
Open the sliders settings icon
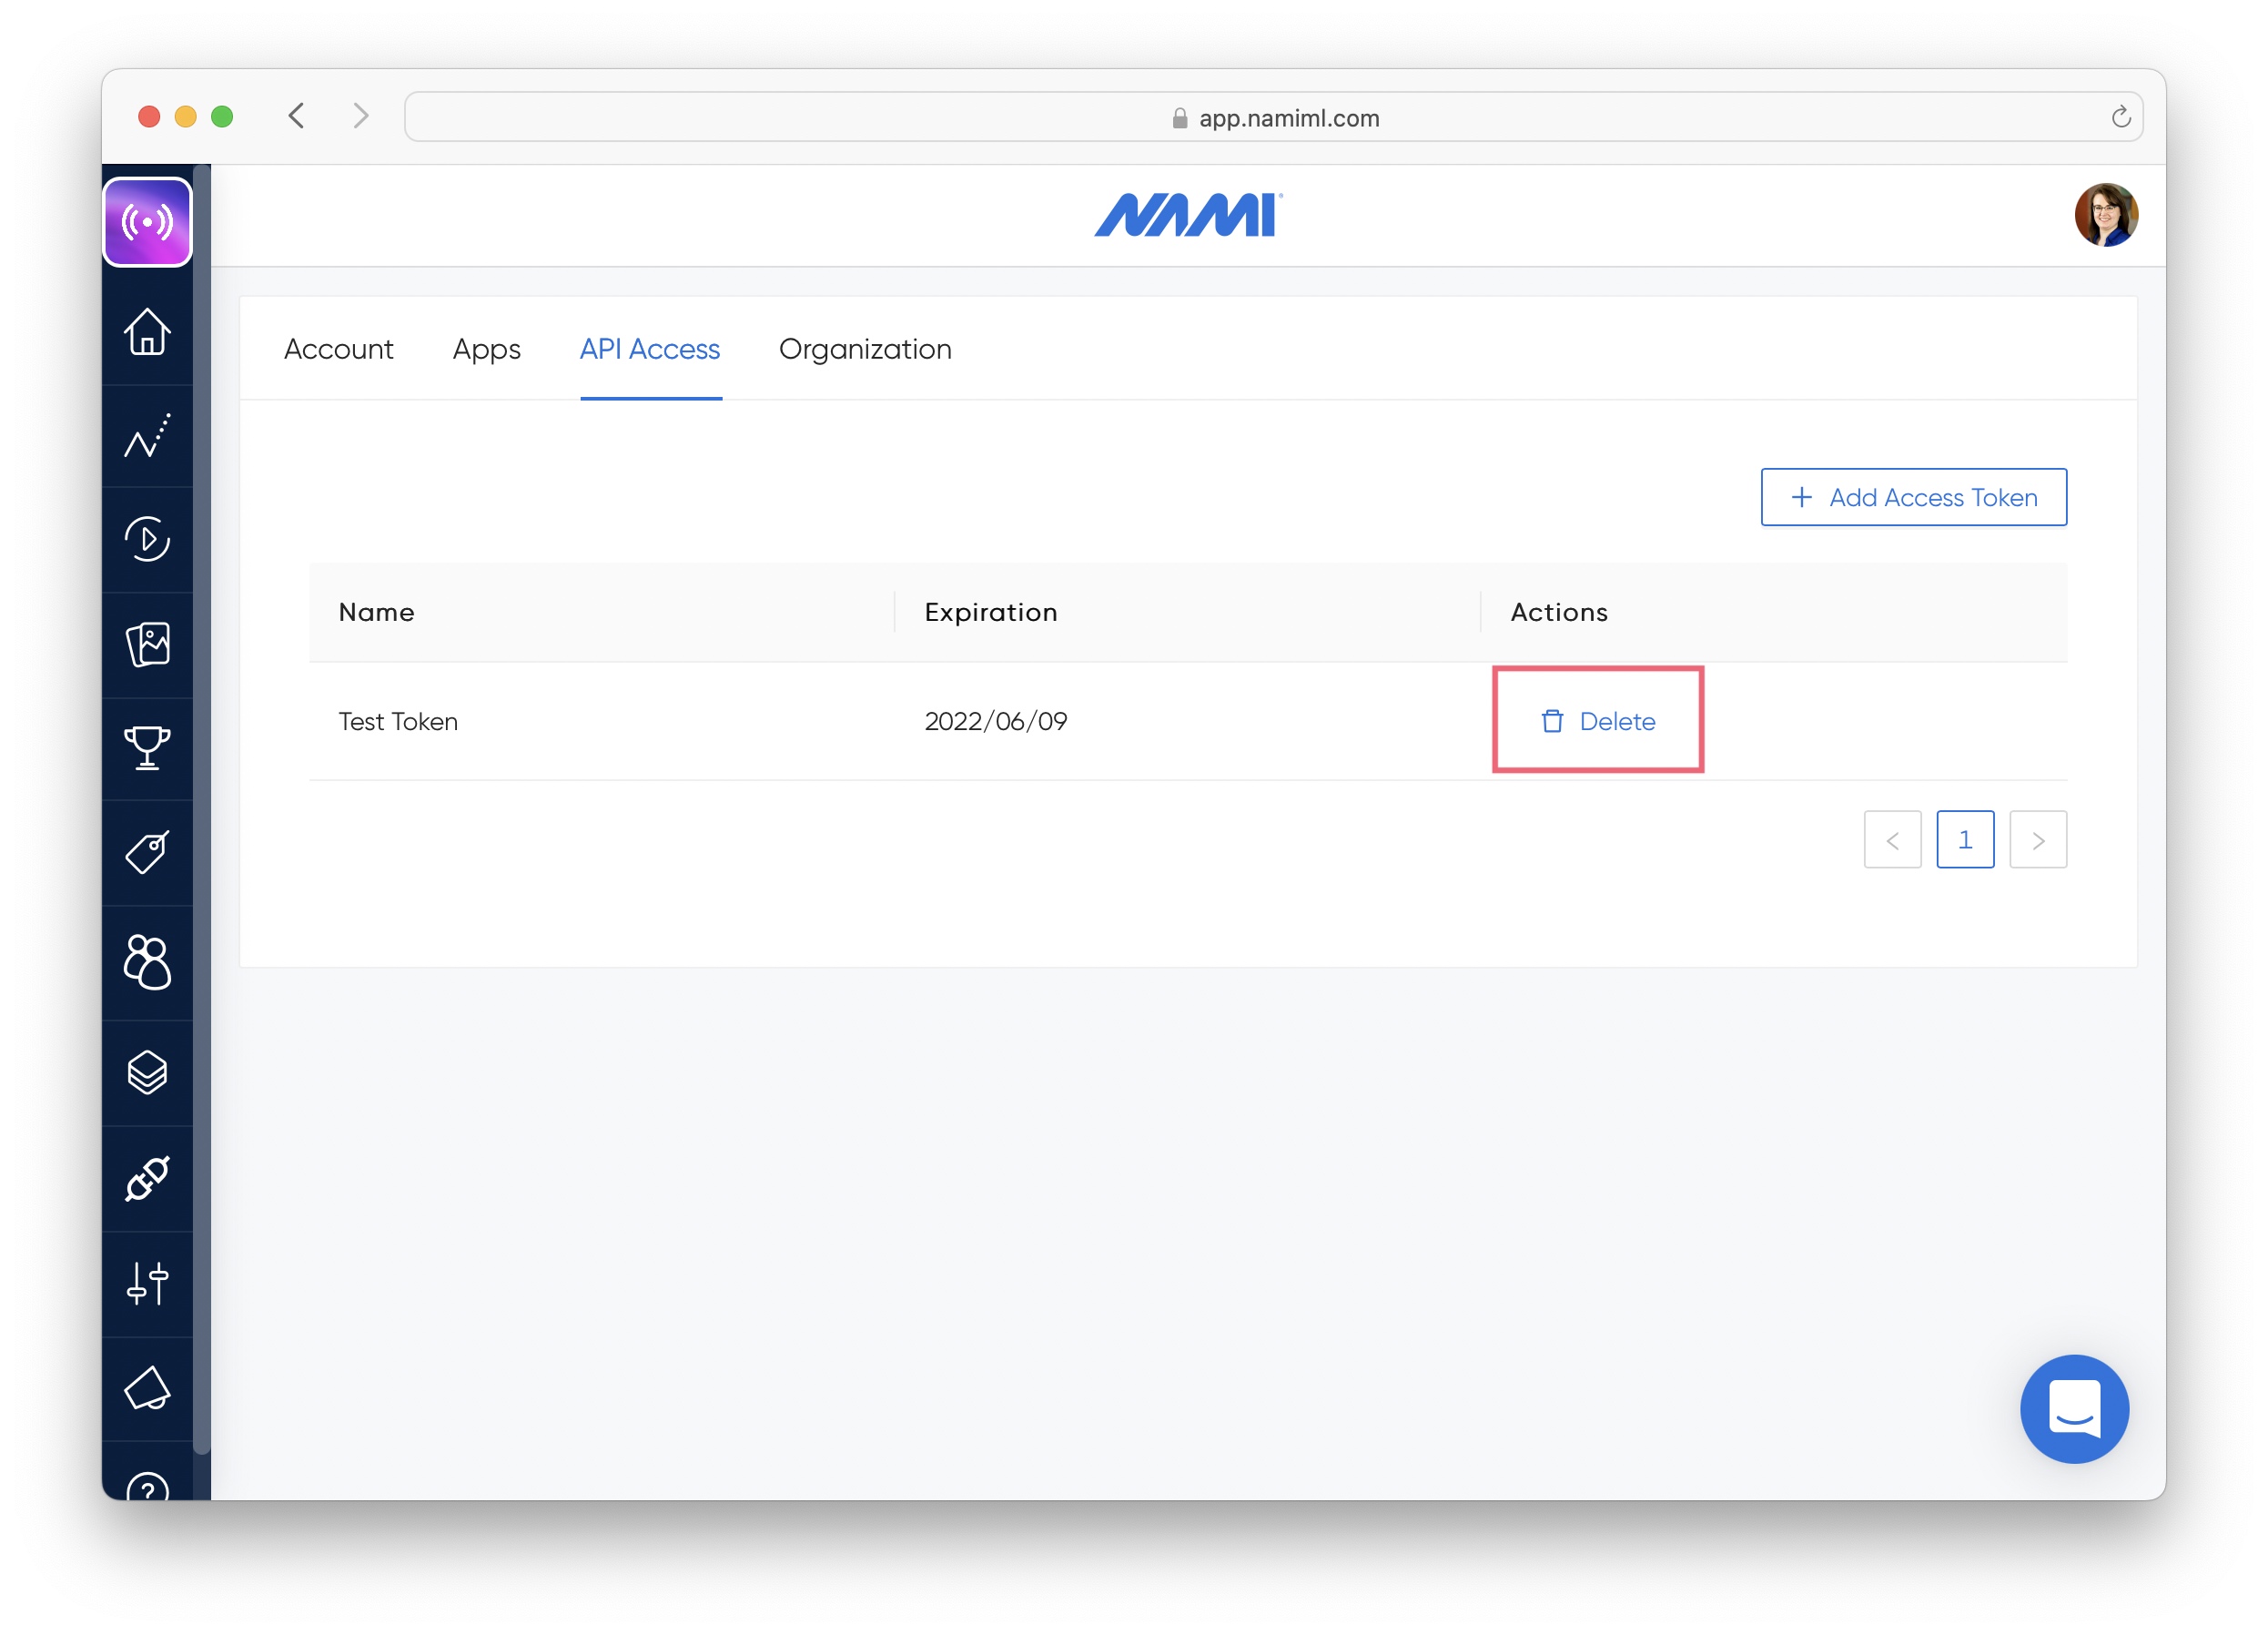point(147,1283)
